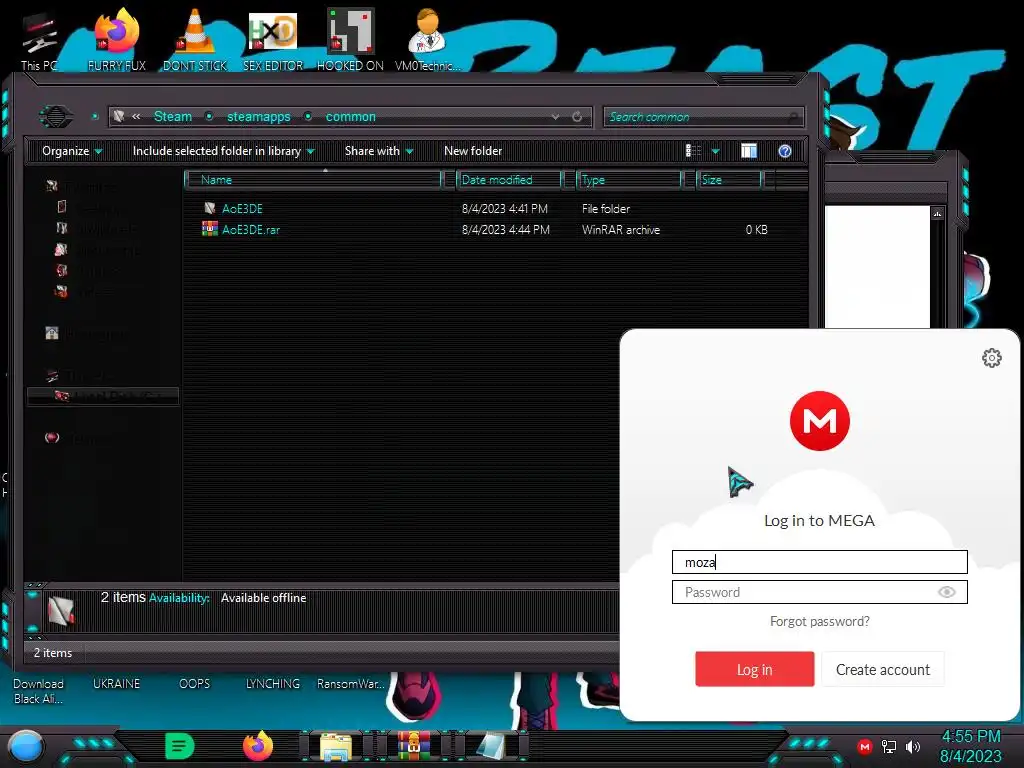Sort by the Name column header

[x=313, y=180]
